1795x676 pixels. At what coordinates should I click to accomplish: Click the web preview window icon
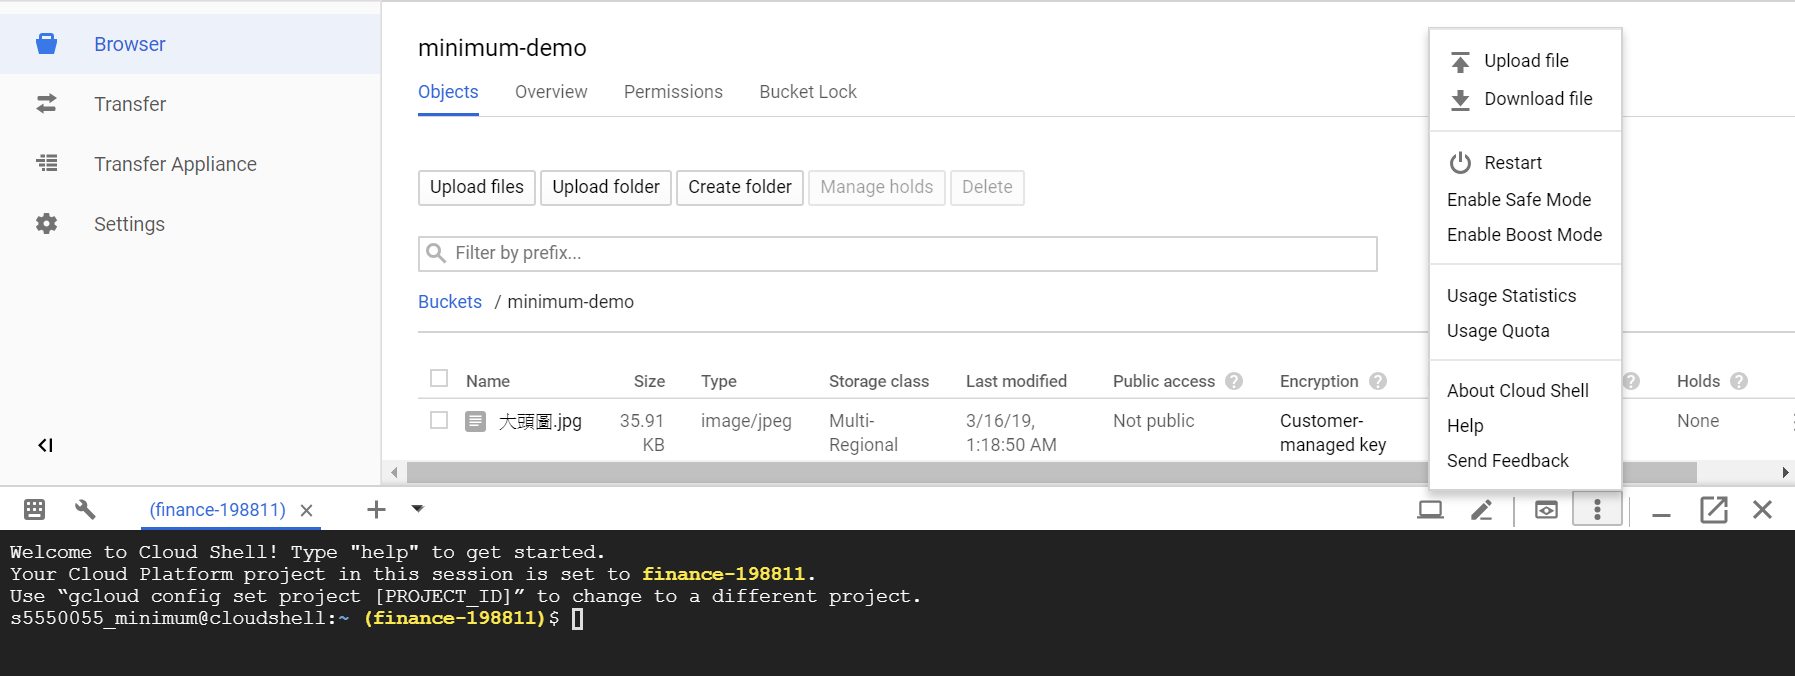click(1546, 510)
